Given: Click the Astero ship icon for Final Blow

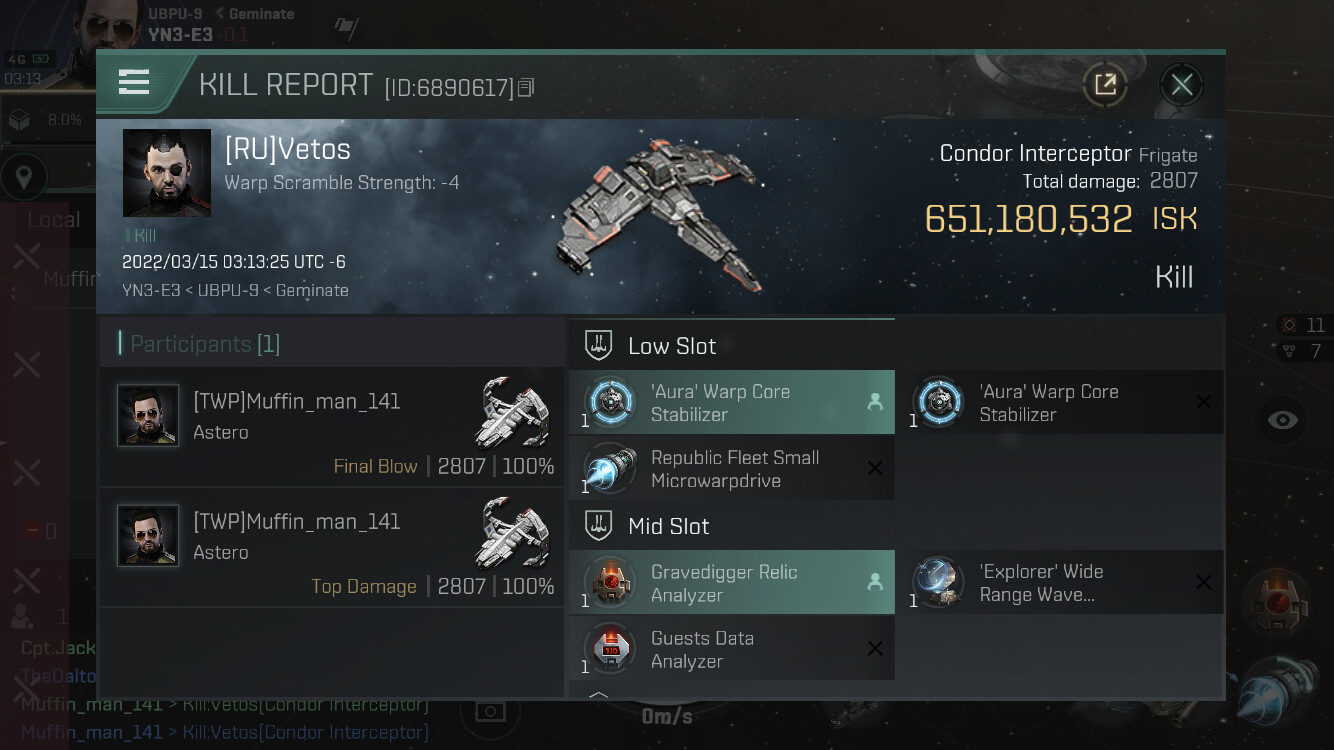Looking at the screenshot, I should coord(513,411).
